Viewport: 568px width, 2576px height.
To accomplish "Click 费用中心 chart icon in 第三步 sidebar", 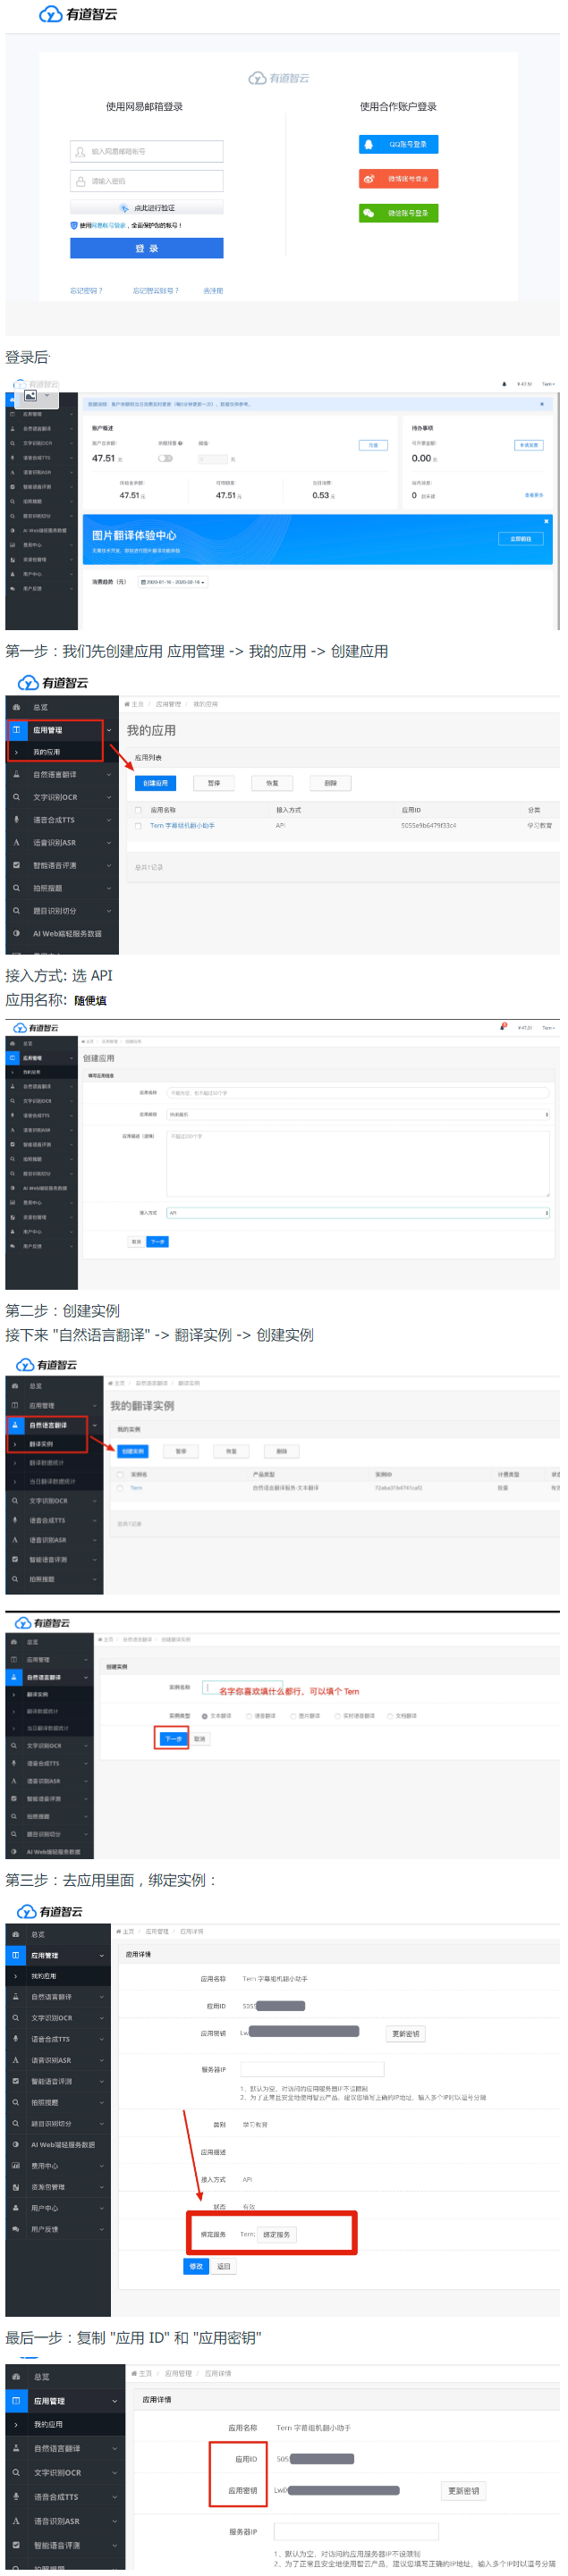I will pos(15,2165).
